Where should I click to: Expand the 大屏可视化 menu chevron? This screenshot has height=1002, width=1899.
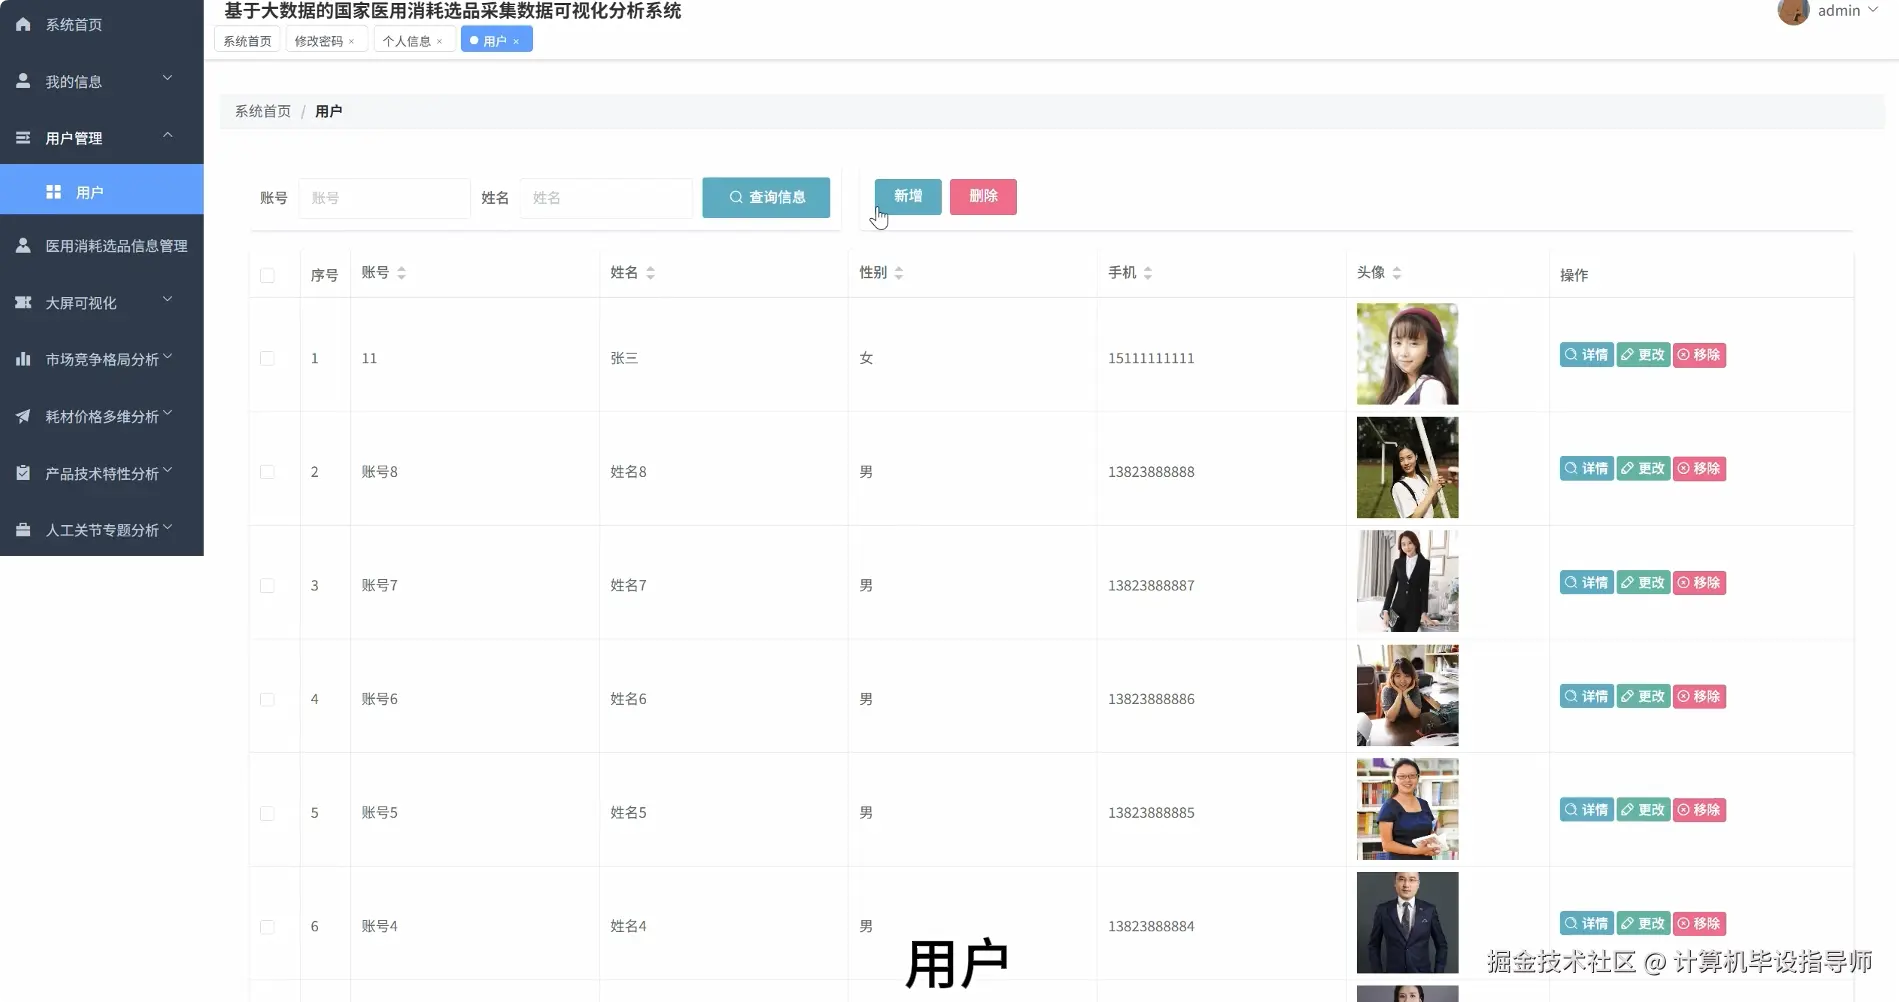168,299
